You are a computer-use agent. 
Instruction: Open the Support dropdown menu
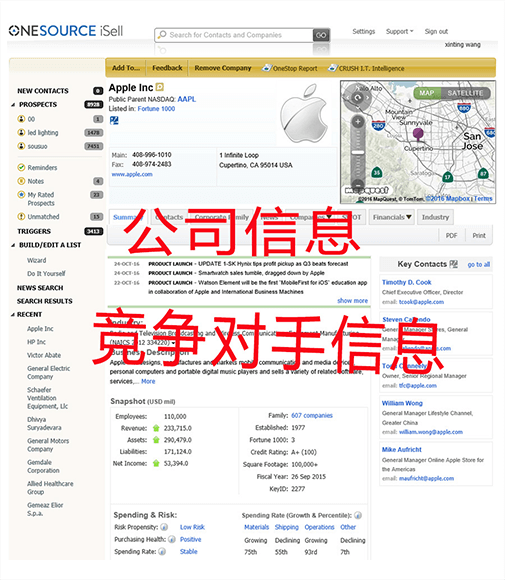(x=400, y=31)
